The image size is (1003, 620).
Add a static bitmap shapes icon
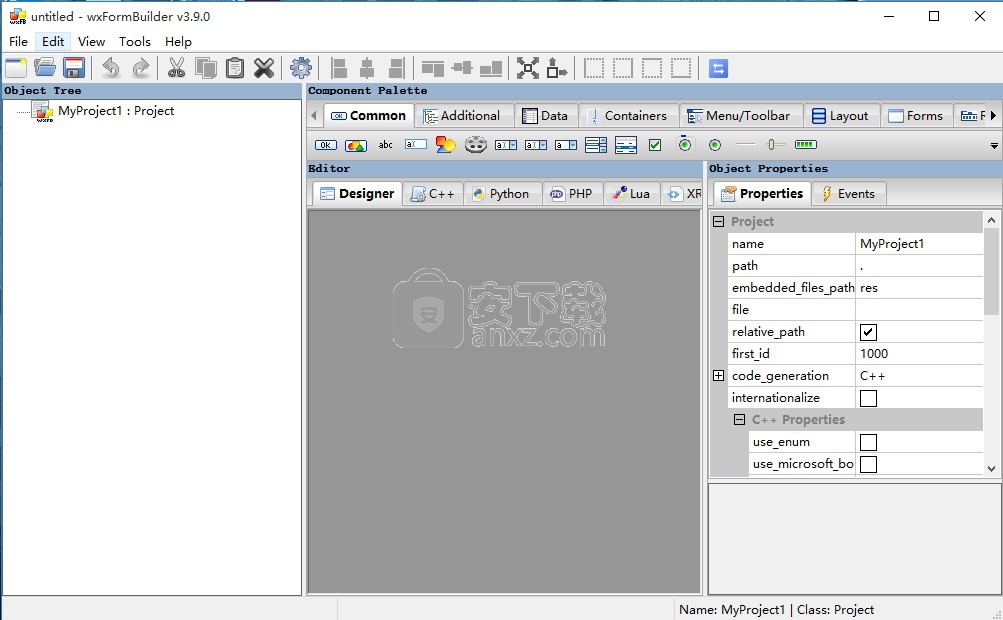445,145
